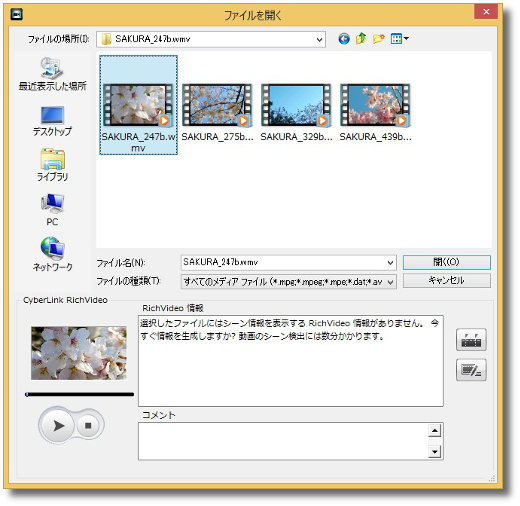Image resolution: width=520 pixels, height=506 pixels.
Task: Click the preview playback progress slider
Action: tap(79, 395)
